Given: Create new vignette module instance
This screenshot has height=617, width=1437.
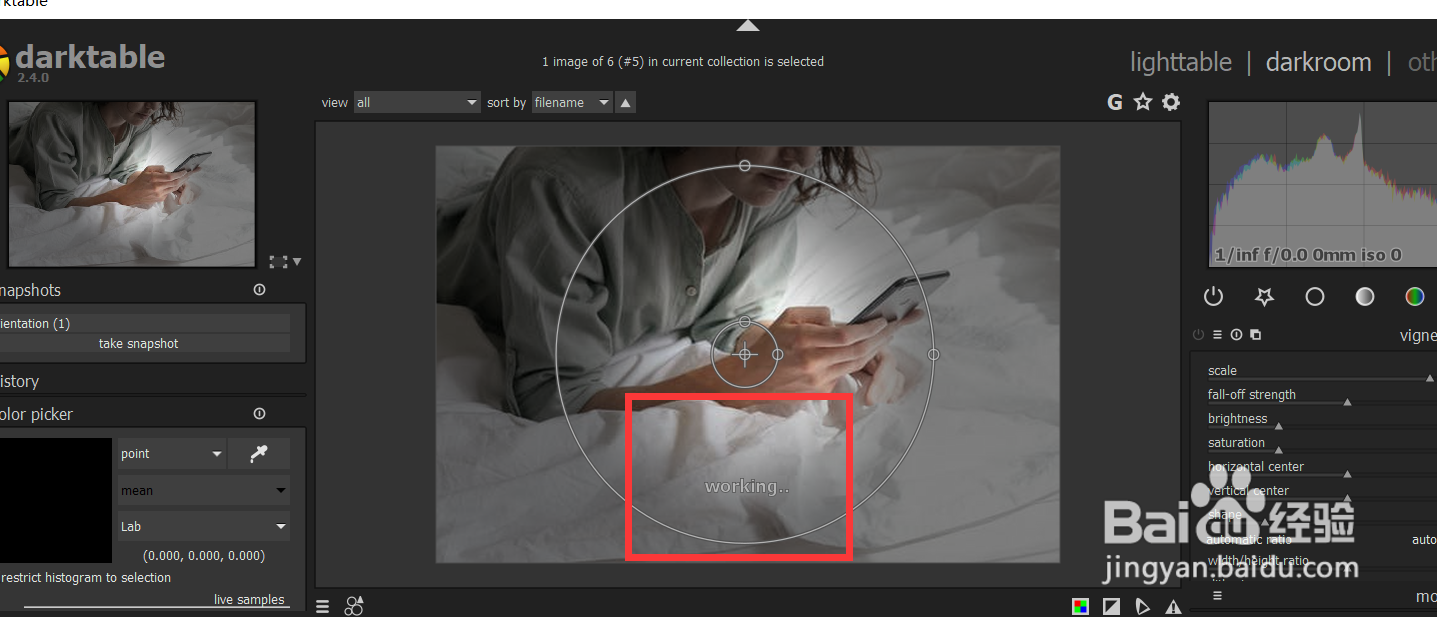Looking at the screenshot, I should pos(1256,335).
